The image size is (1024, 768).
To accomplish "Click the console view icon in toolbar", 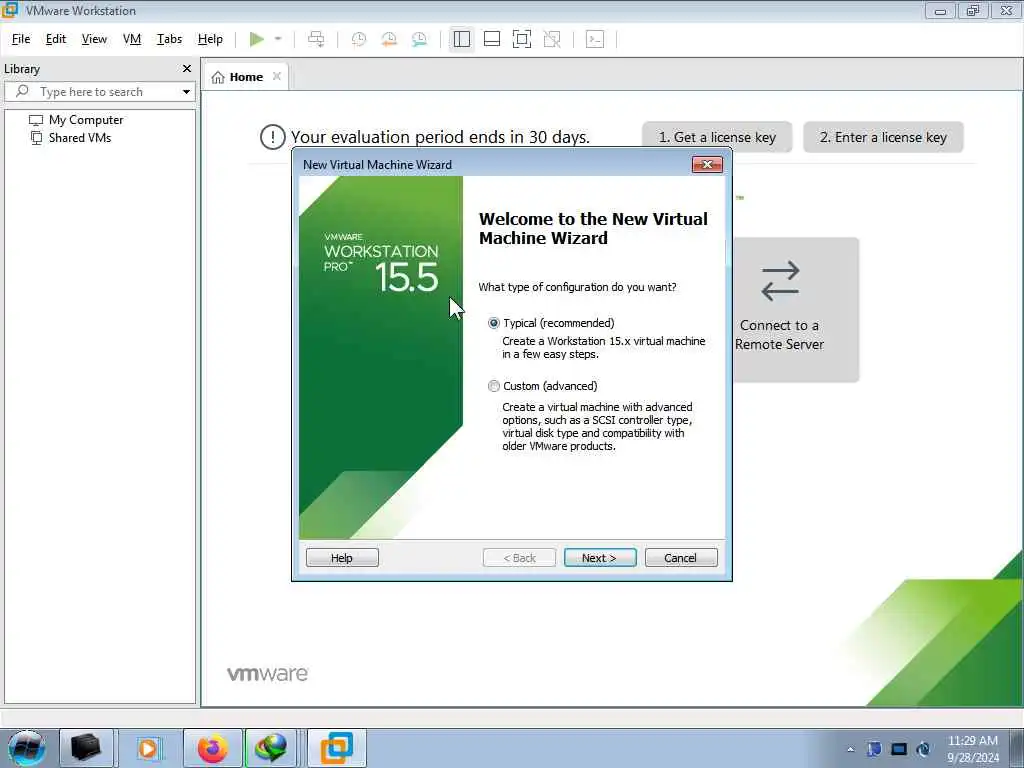I will (595, 39).
